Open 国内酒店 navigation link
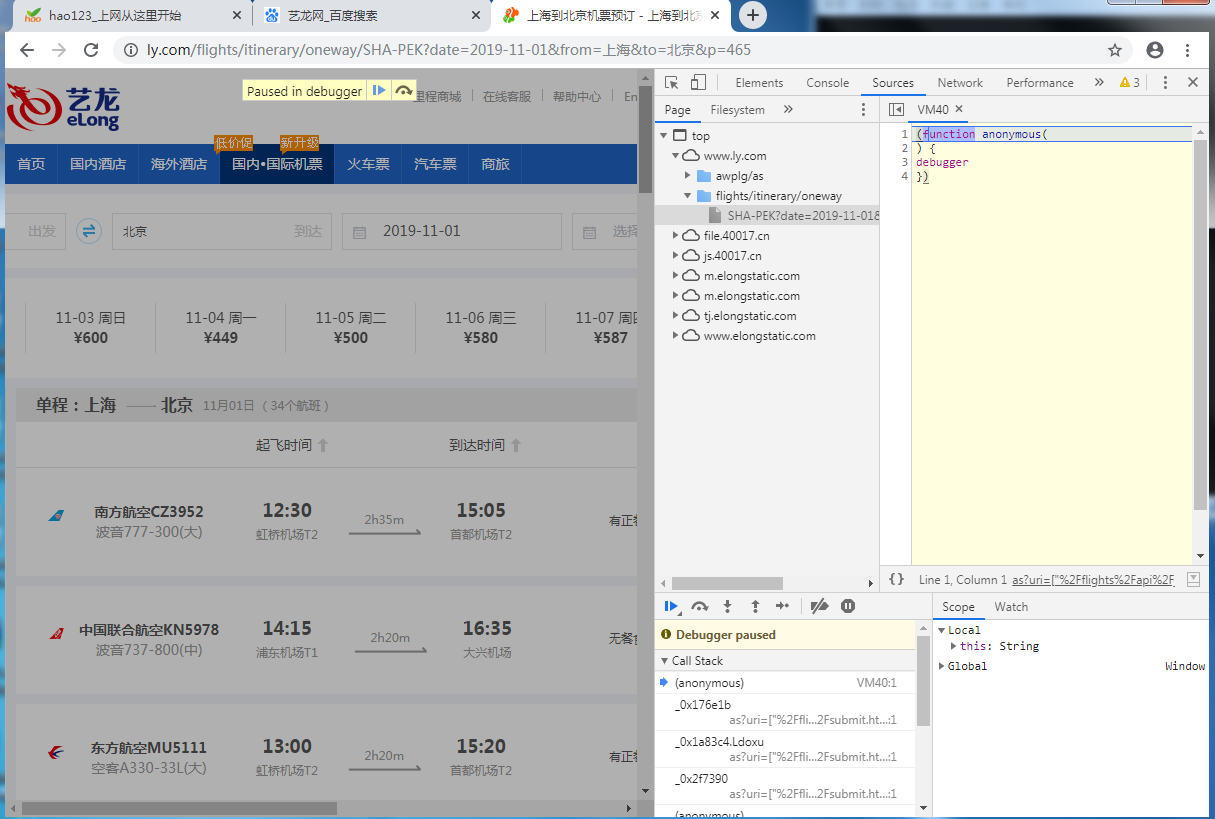The image size is (1215, 819). pos(98,164)
